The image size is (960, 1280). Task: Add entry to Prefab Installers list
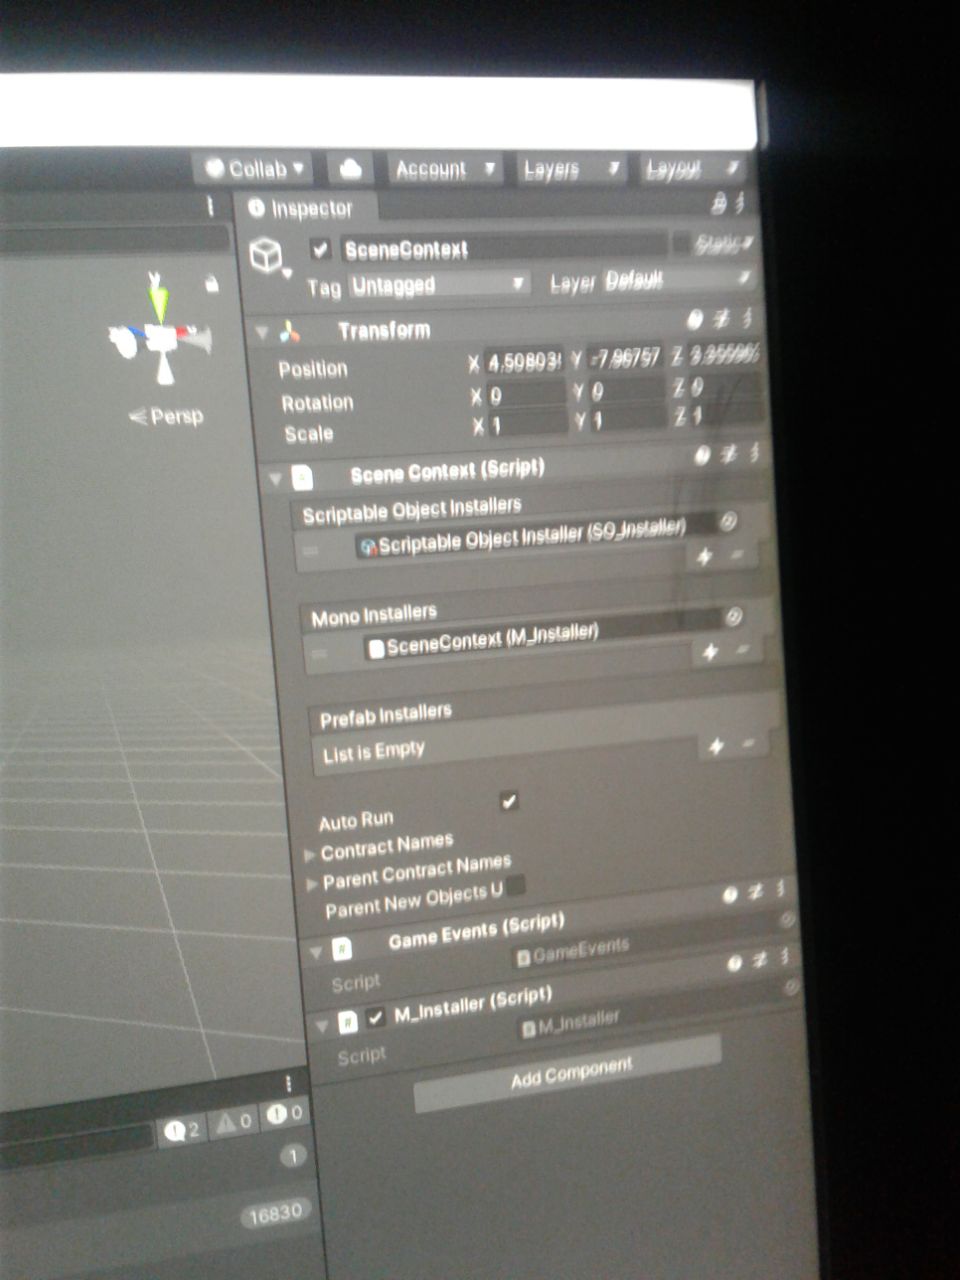716,747
